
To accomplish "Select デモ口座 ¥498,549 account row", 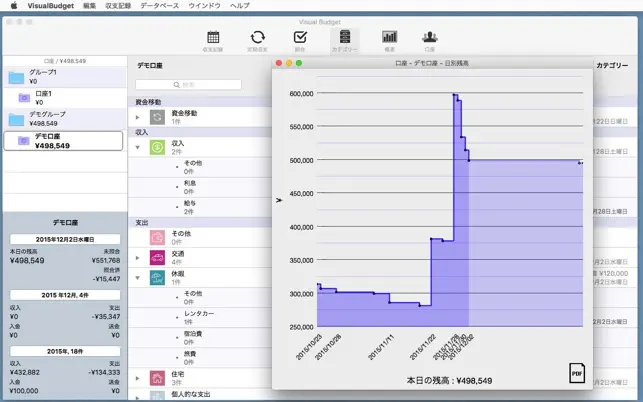I will coord(63,141).
